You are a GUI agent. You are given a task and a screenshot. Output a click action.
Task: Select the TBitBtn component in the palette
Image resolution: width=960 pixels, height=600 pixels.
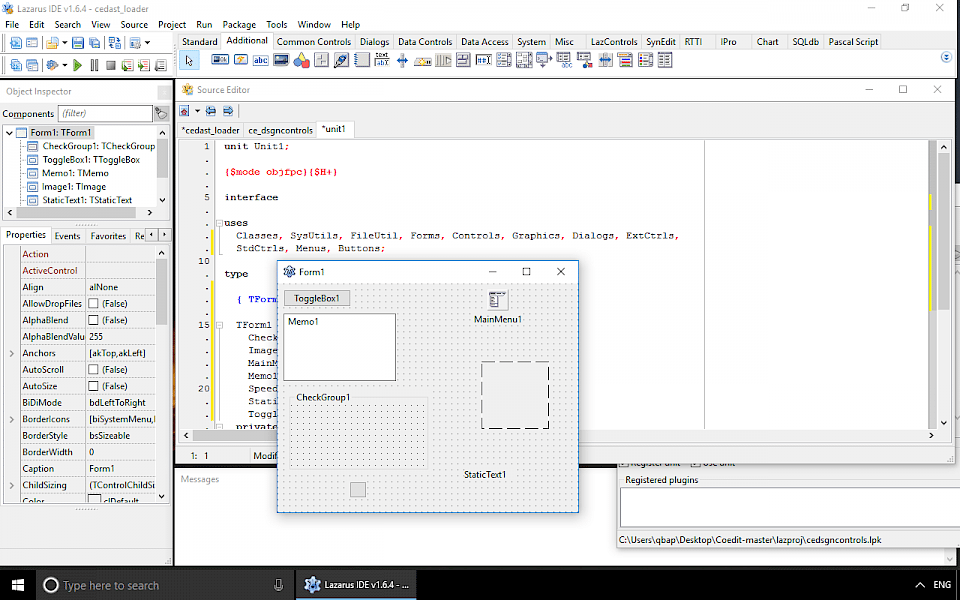pos(220,60)
